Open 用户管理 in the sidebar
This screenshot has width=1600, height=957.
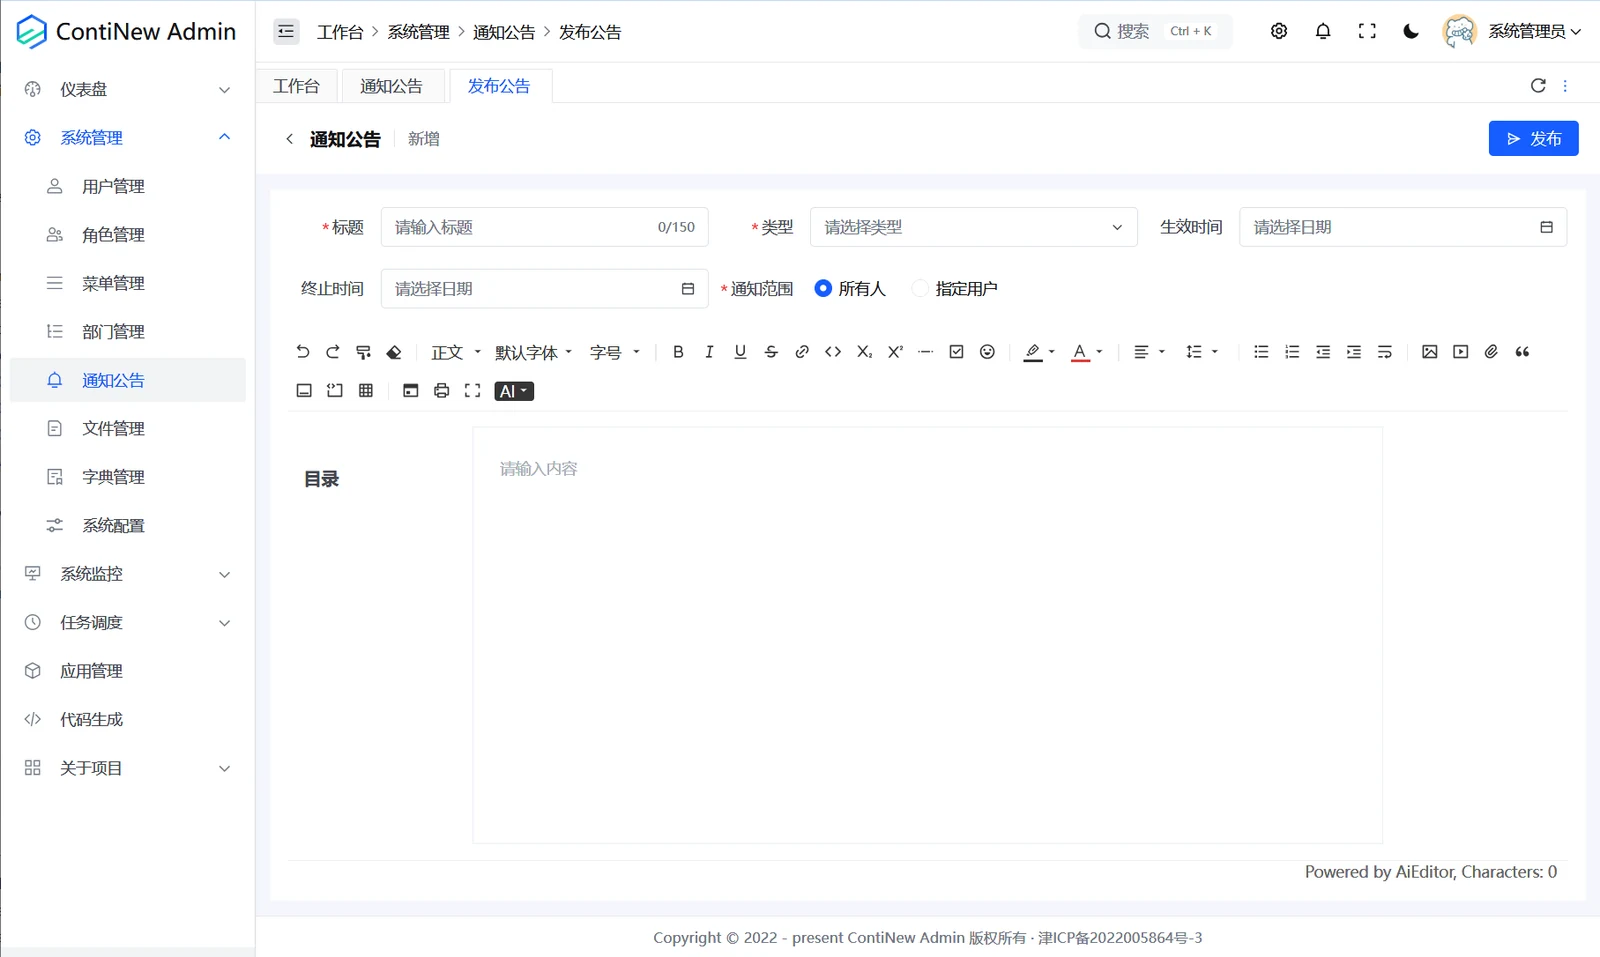(x=128, y=186)
